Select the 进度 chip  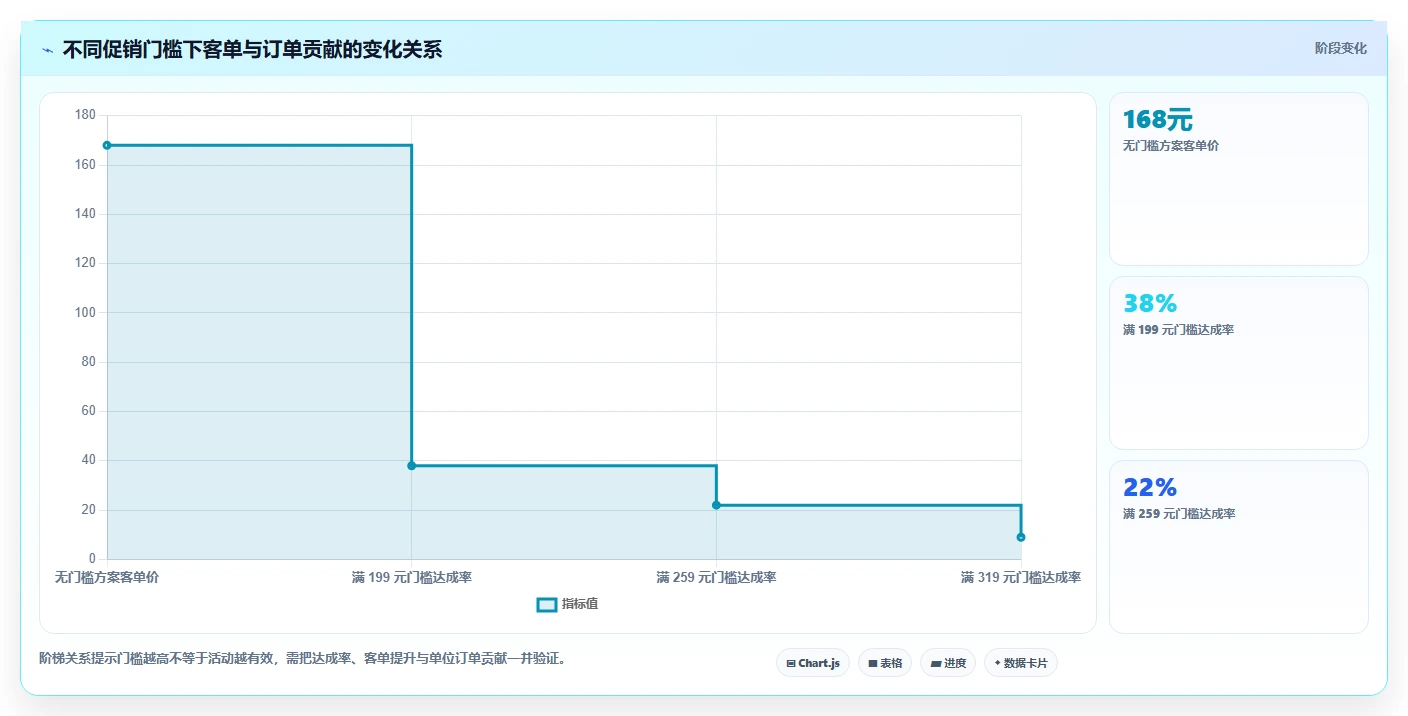948,663
